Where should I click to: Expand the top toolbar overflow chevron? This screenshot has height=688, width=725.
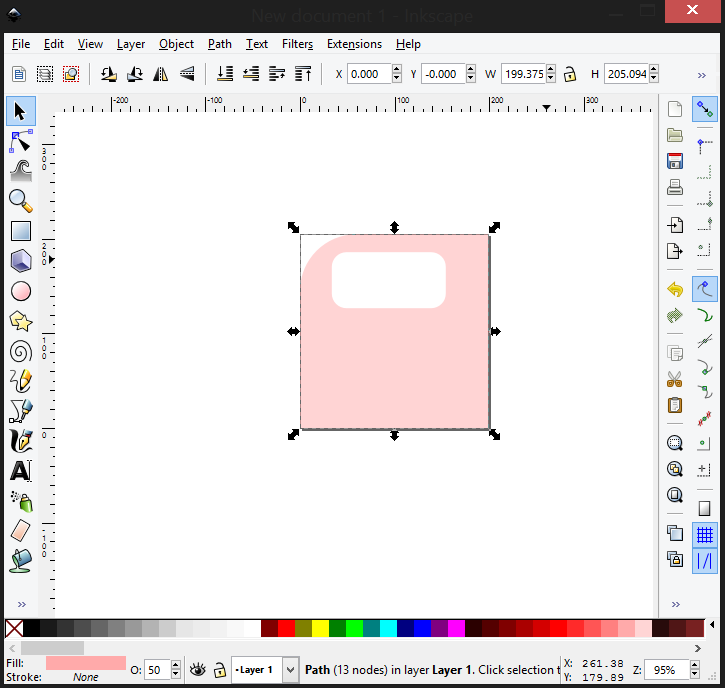[x=702, y=75]
